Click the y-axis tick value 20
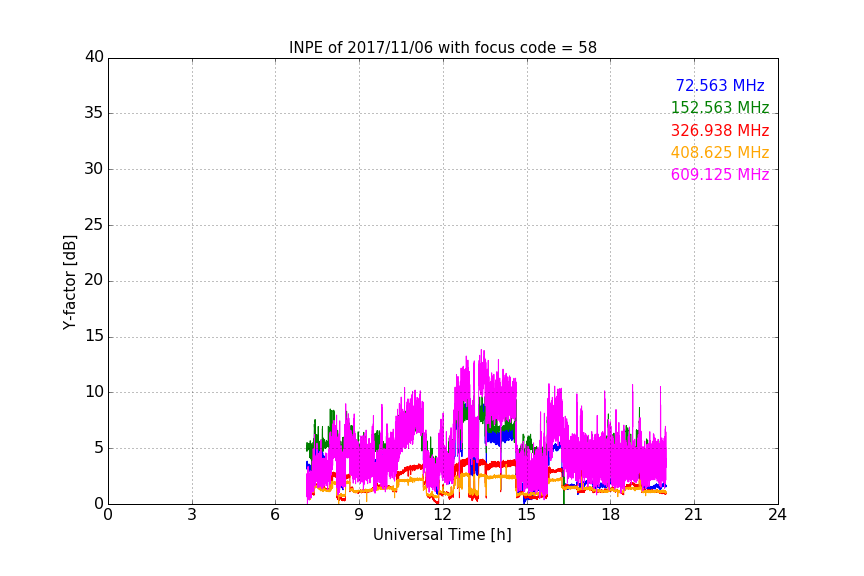This screenshot has width=864, height=576. (x=94, y=280)
